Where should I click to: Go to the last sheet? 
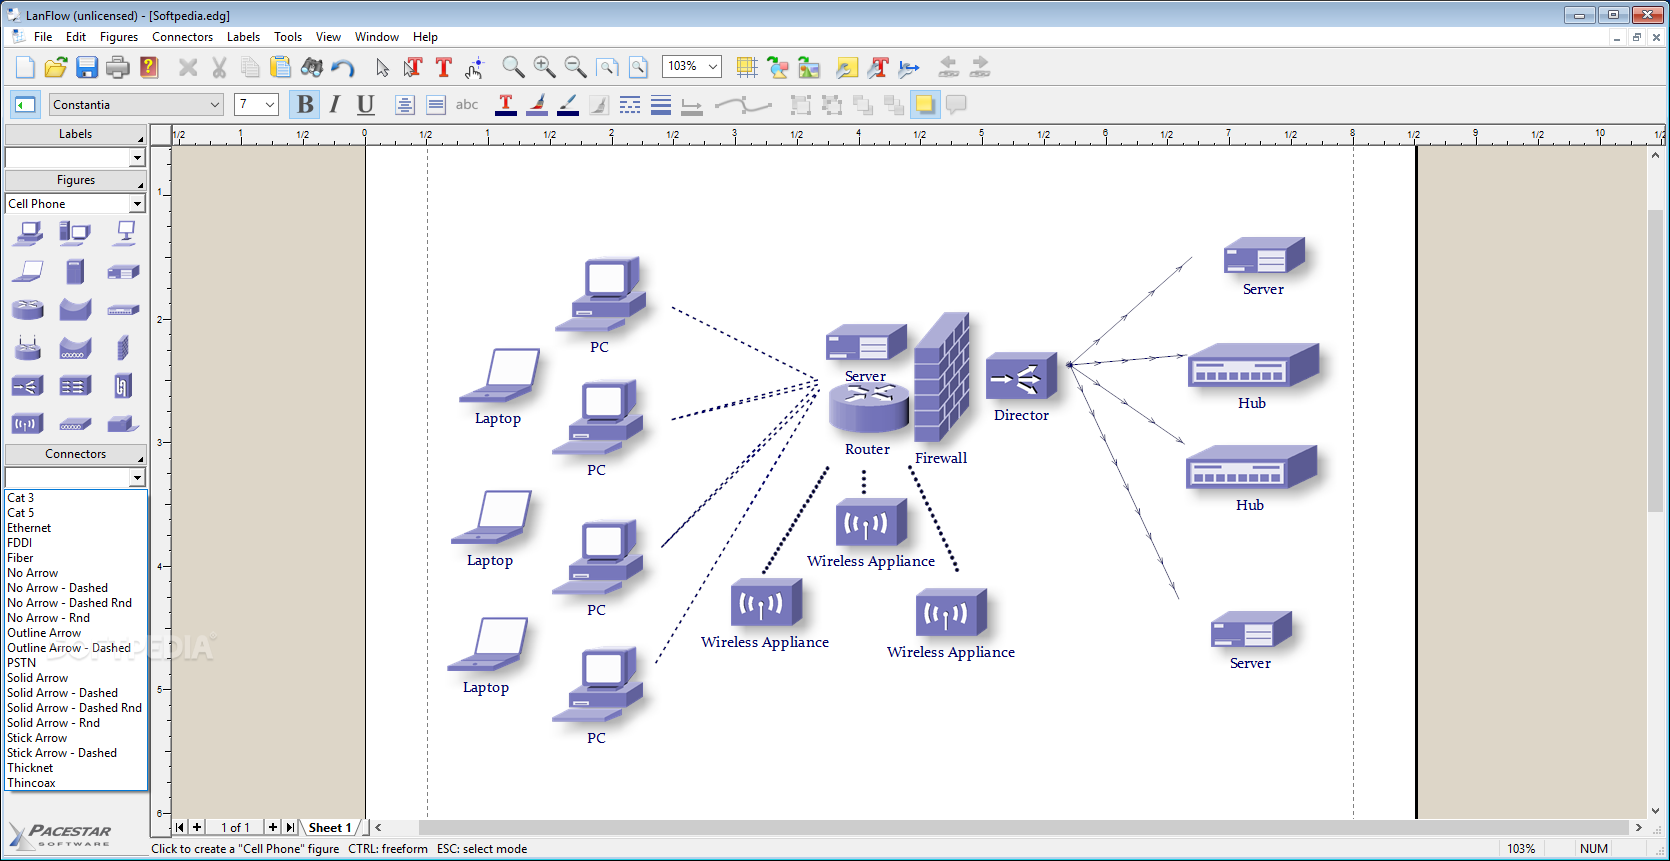click(290, 827)
